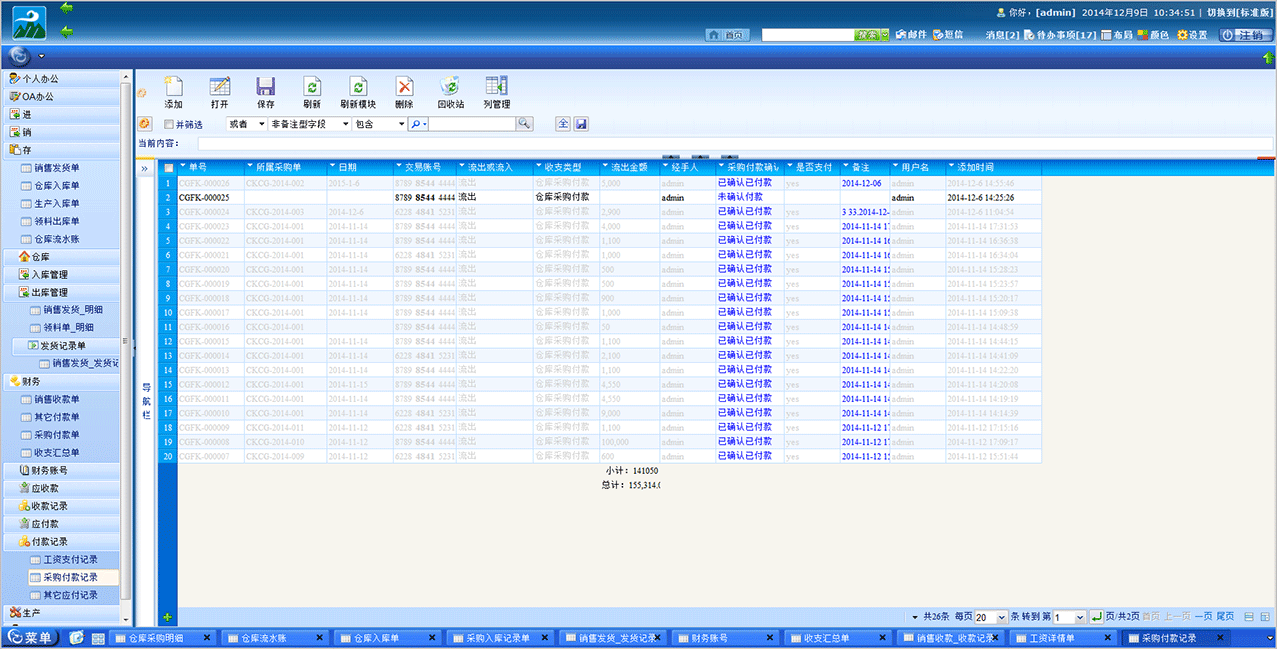Screen dimensions: 1277x649
Task: Toggle the 并筛选 checkbox
Action: (168, 125)
